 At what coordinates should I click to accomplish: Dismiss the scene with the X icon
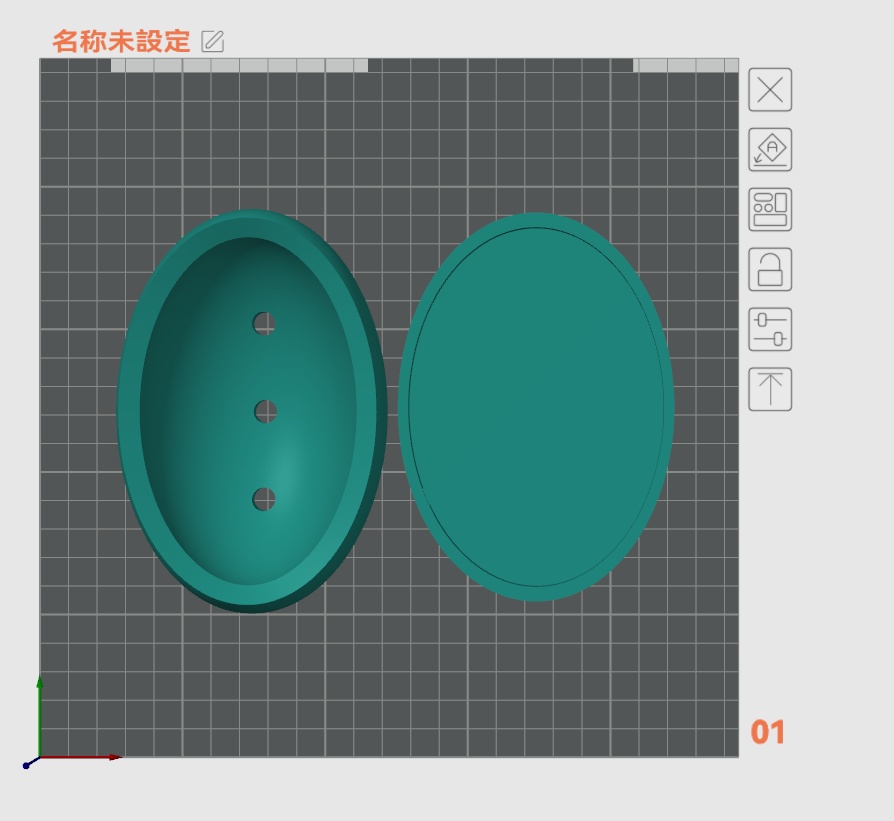click(x=770, y=90)
